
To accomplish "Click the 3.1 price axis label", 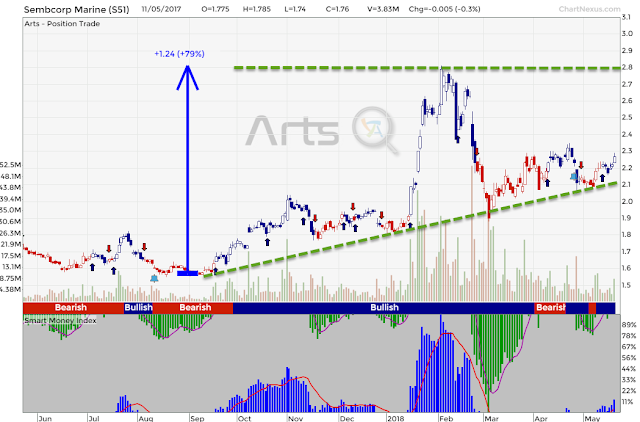I will coord(627,17).
